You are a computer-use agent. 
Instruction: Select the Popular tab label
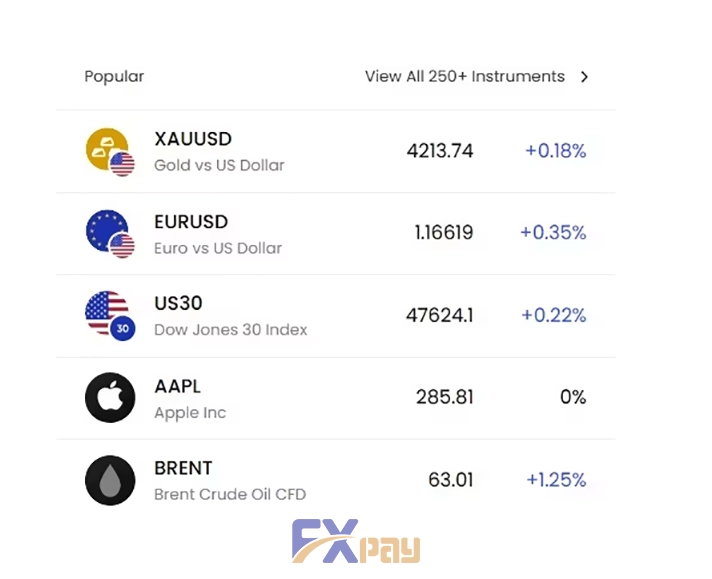(114, 76)
